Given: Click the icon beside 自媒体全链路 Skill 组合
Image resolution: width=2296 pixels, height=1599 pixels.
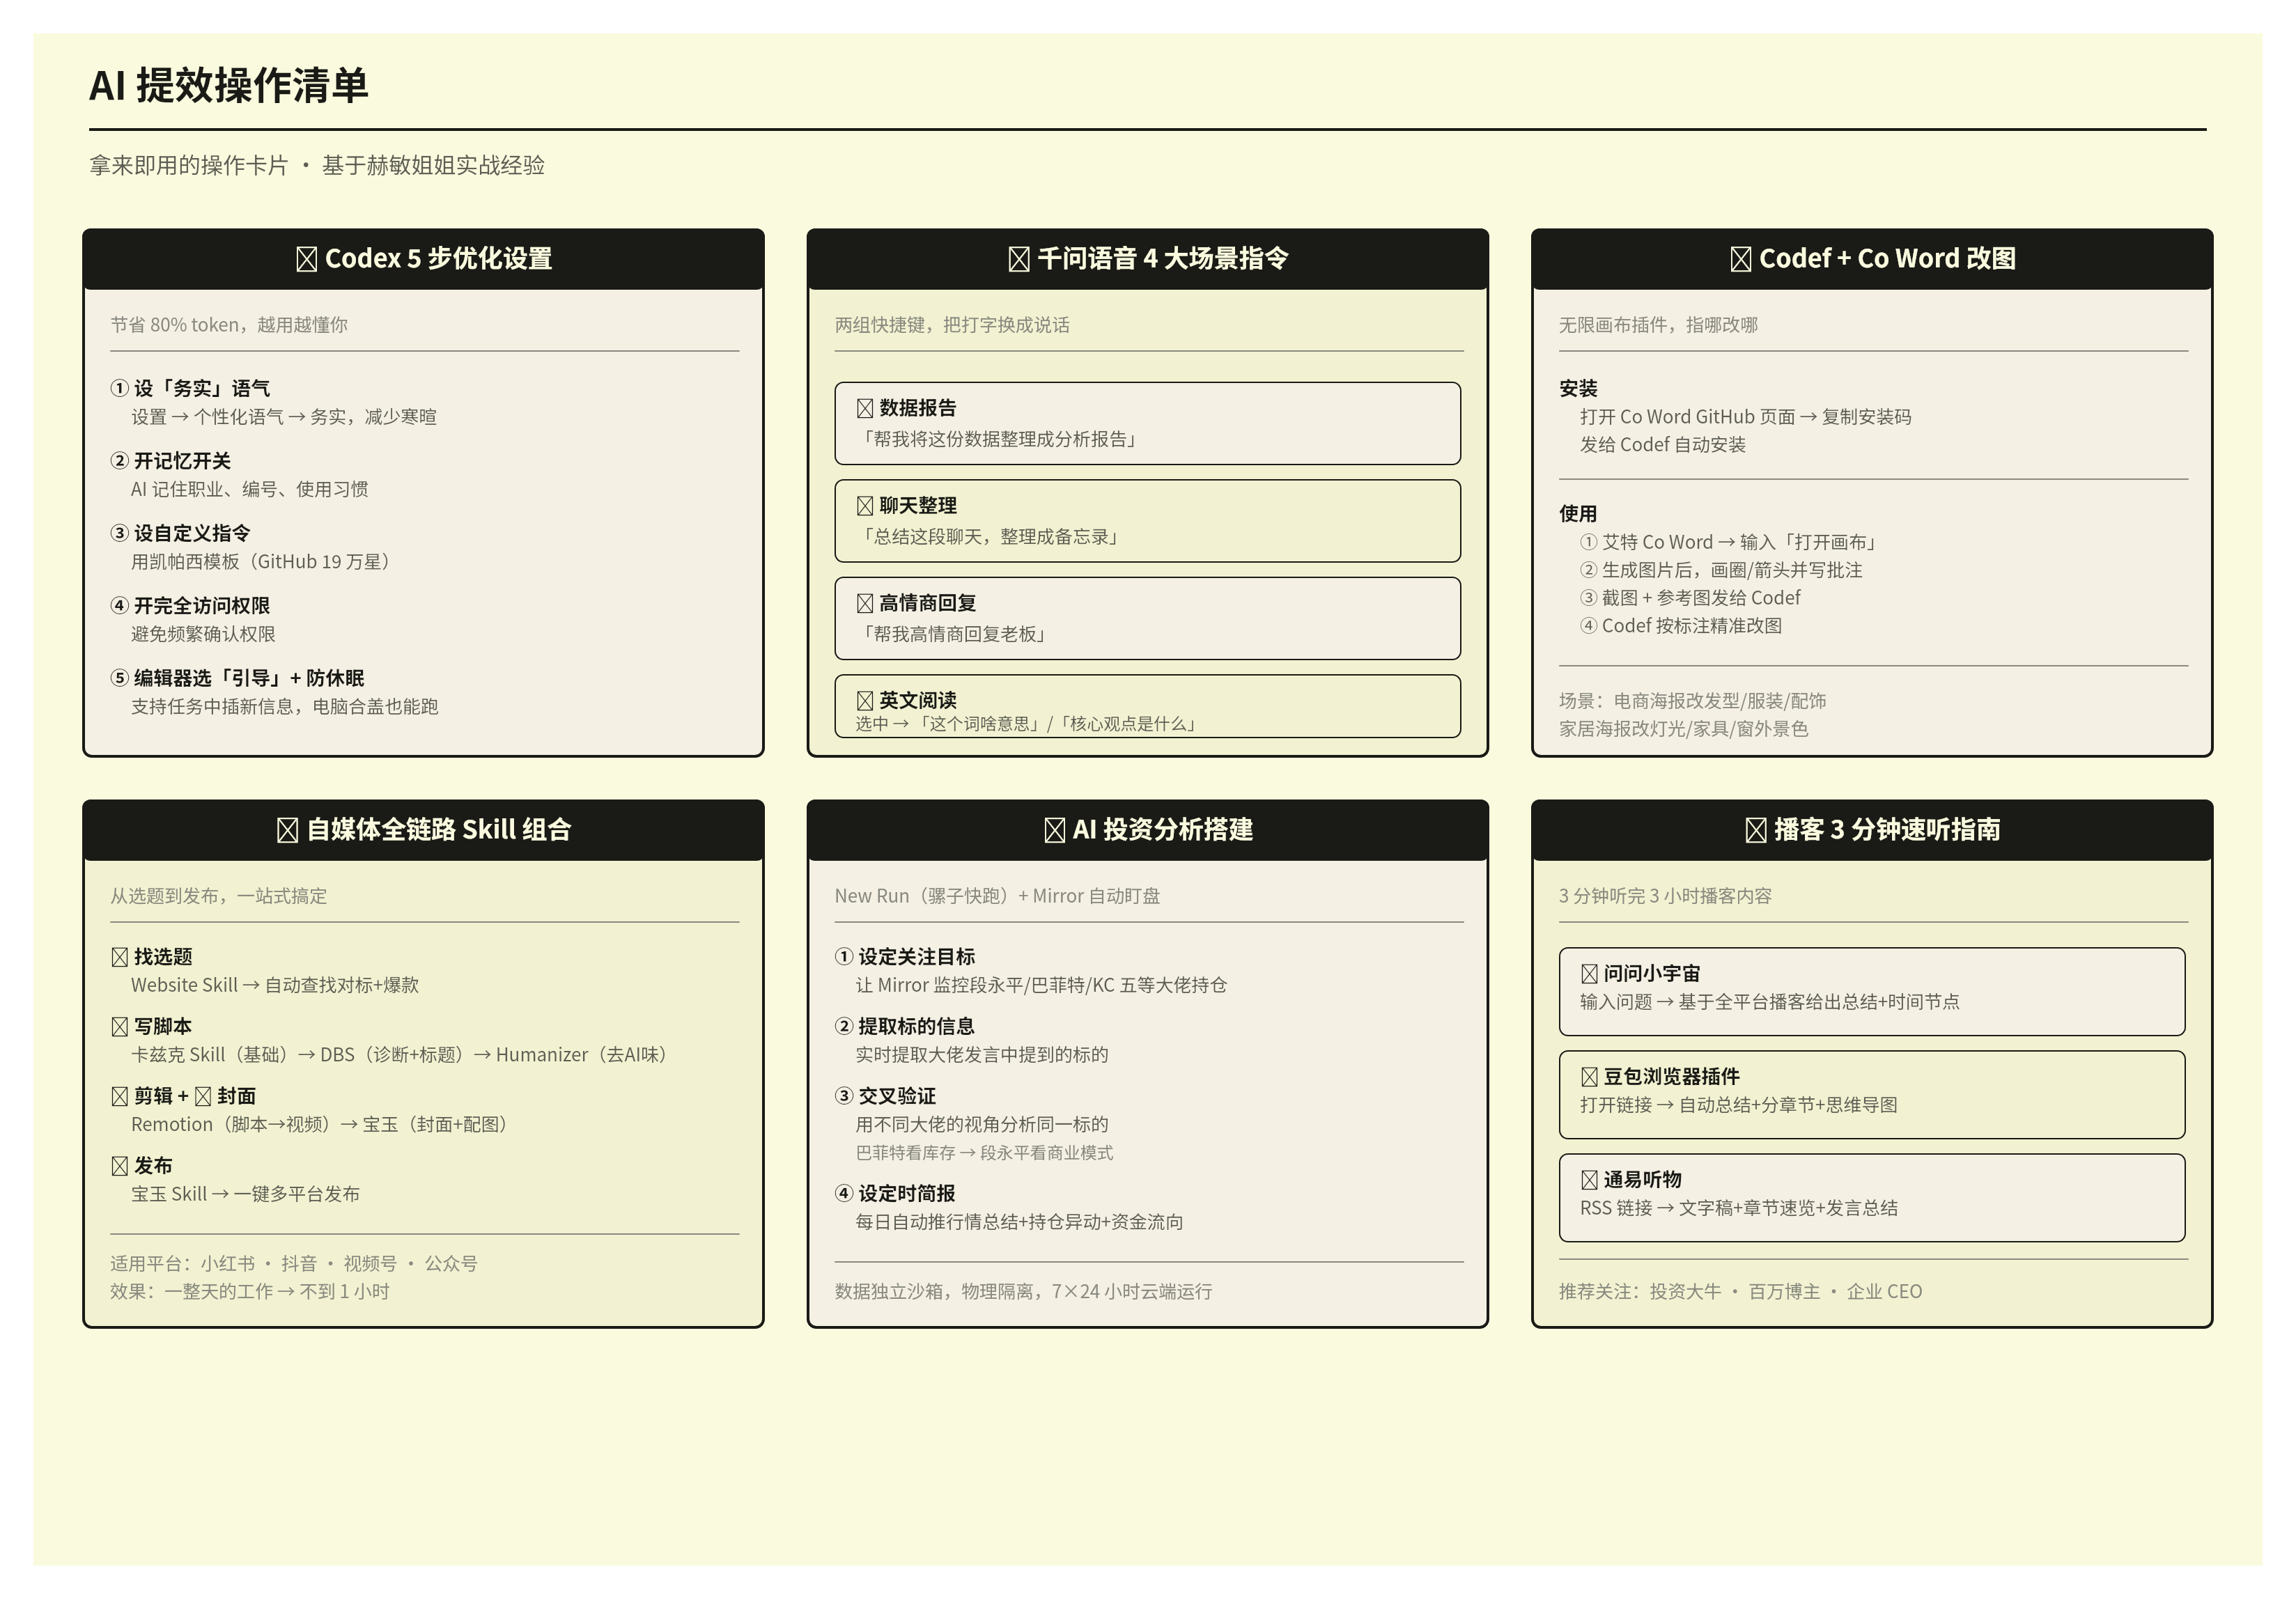Looking at the screenshot, I should pyautogui.click(x=287, y=830).
